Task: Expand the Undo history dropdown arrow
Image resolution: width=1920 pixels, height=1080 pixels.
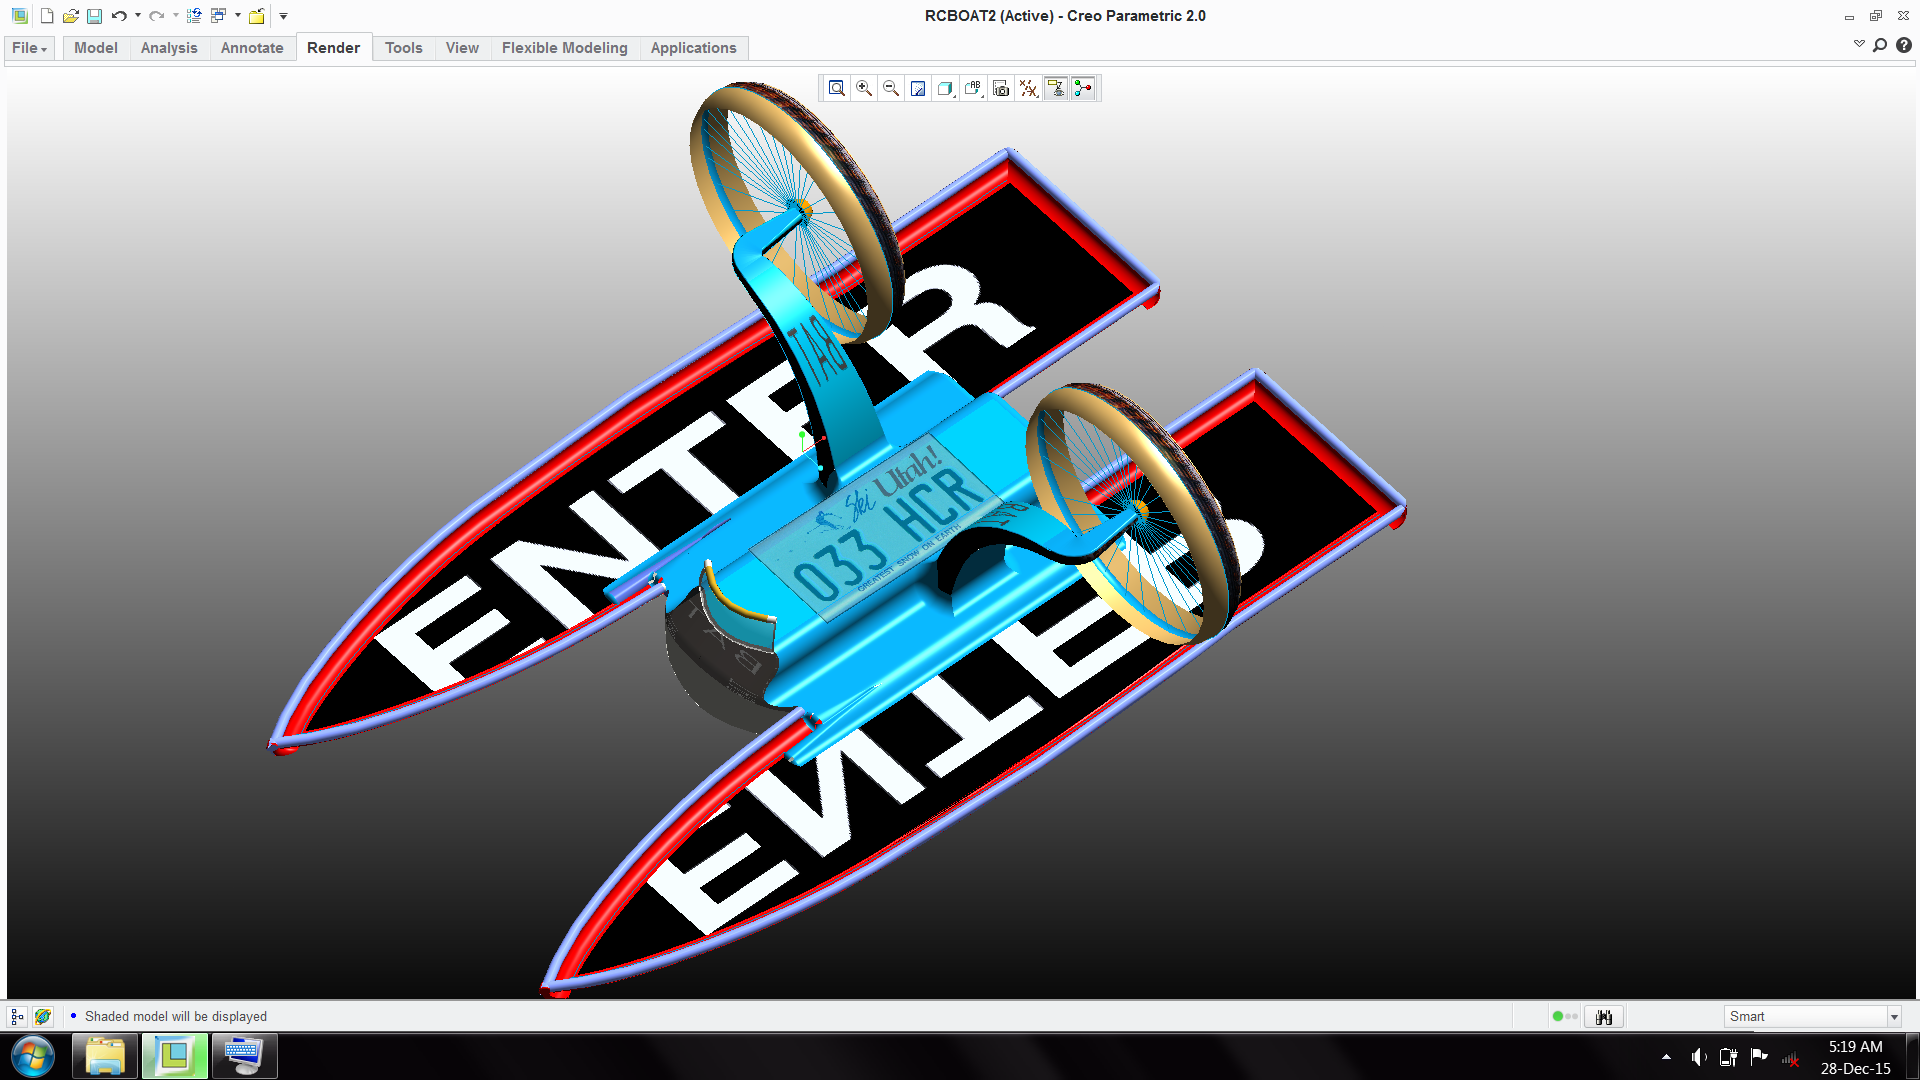Action: 138,16
